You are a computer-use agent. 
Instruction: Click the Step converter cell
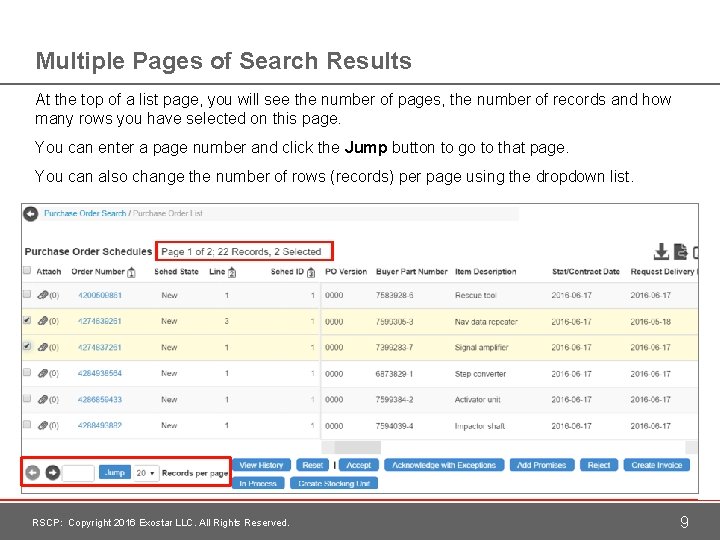click(480, 374)
